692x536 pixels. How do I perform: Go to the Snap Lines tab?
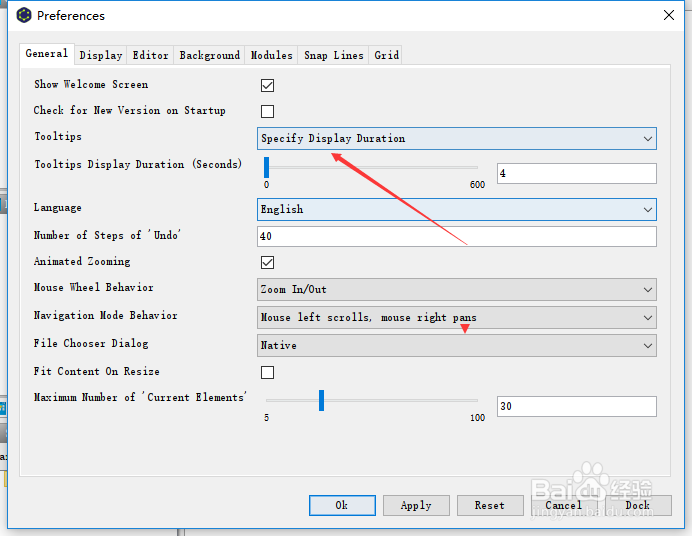334,55
